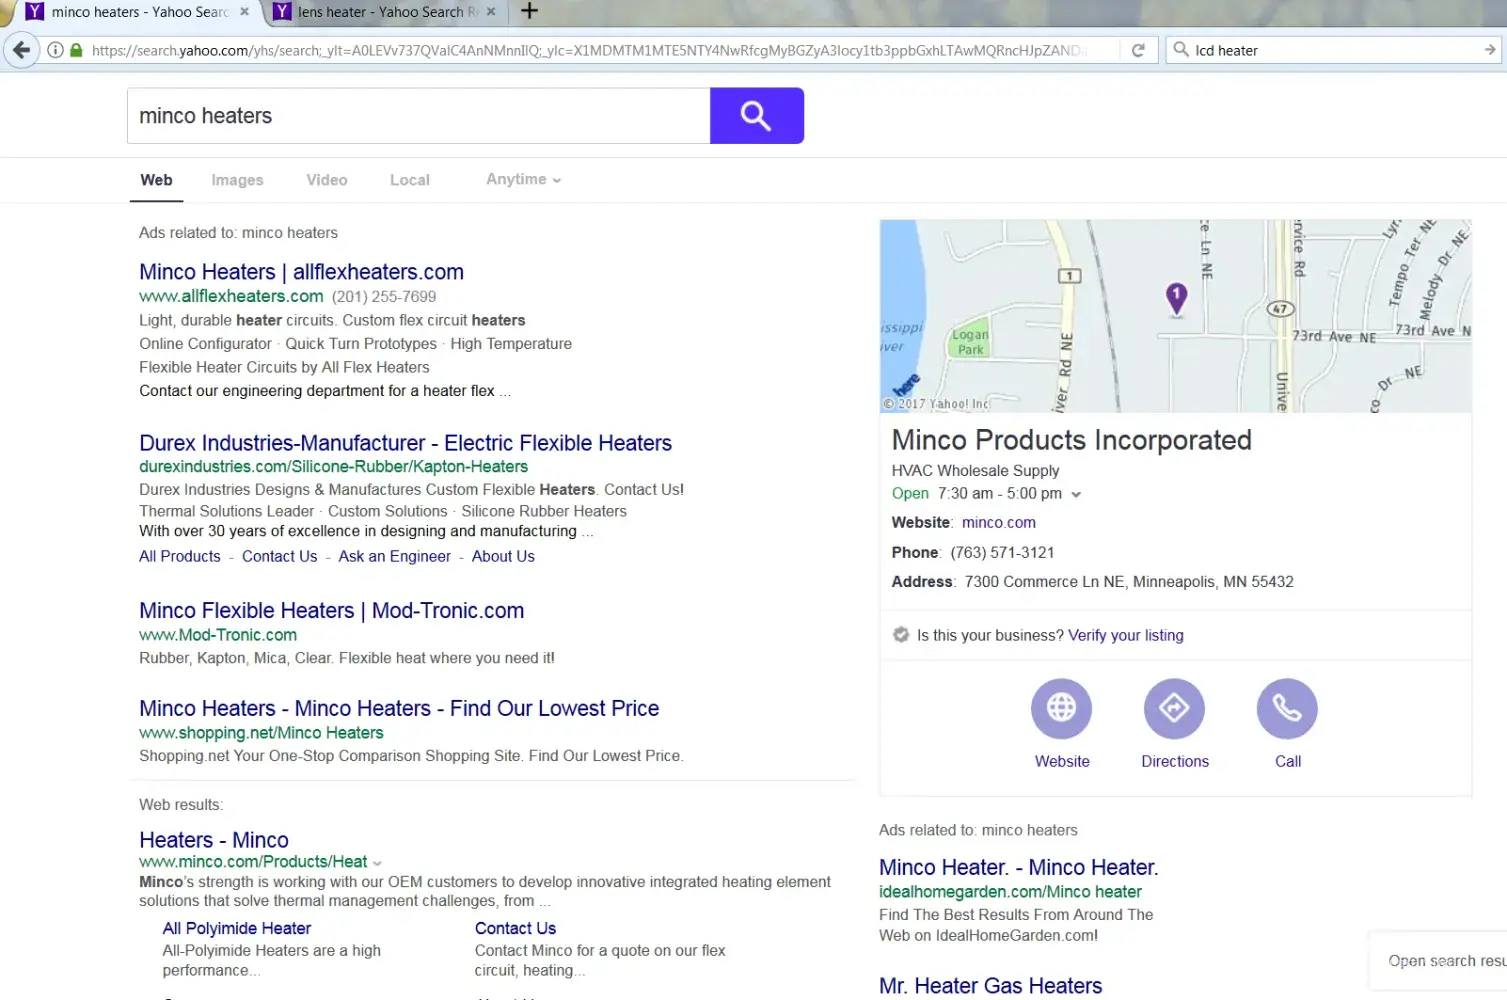This screenshot has width=1507, height=1000.
Task: Switch to the Images search tab
Action: (237, 180)
